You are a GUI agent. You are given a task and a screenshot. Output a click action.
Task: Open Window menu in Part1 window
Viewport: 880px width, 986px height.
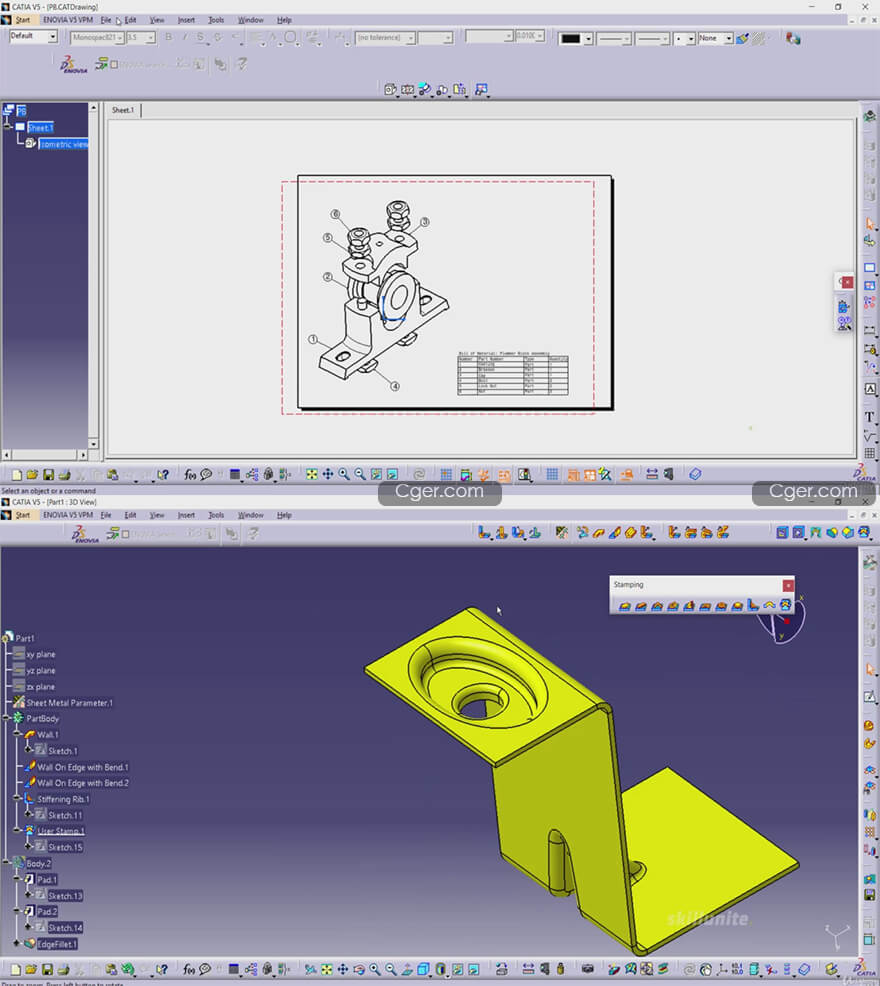250,515
